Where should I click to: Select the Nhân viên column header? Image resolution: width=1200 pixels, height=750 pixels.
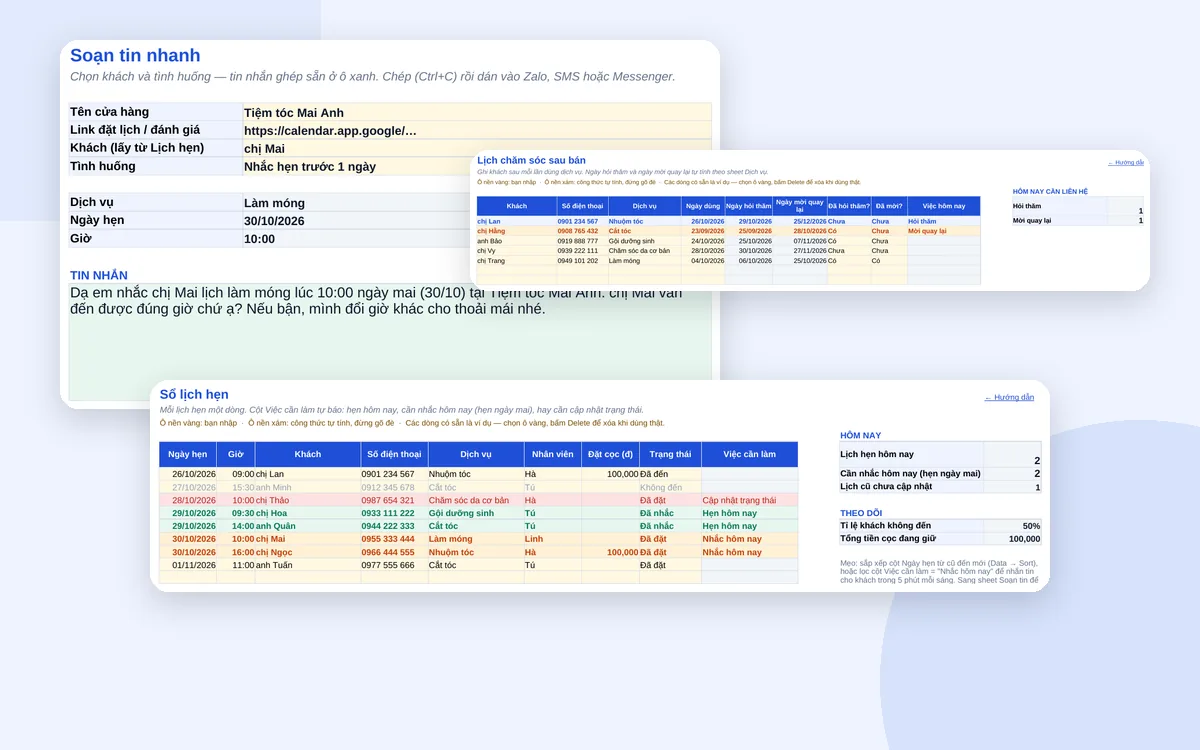pos(553,454)
